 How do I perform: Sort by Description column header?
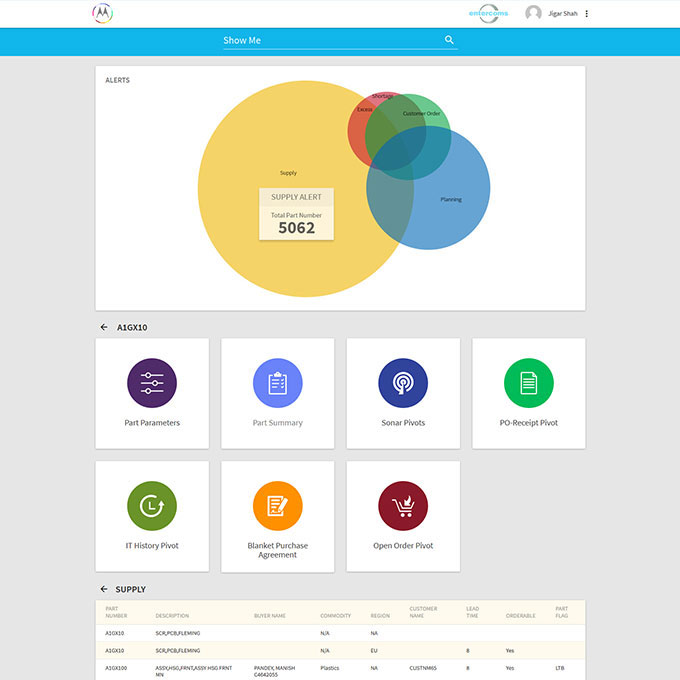(x=172, y=615)
